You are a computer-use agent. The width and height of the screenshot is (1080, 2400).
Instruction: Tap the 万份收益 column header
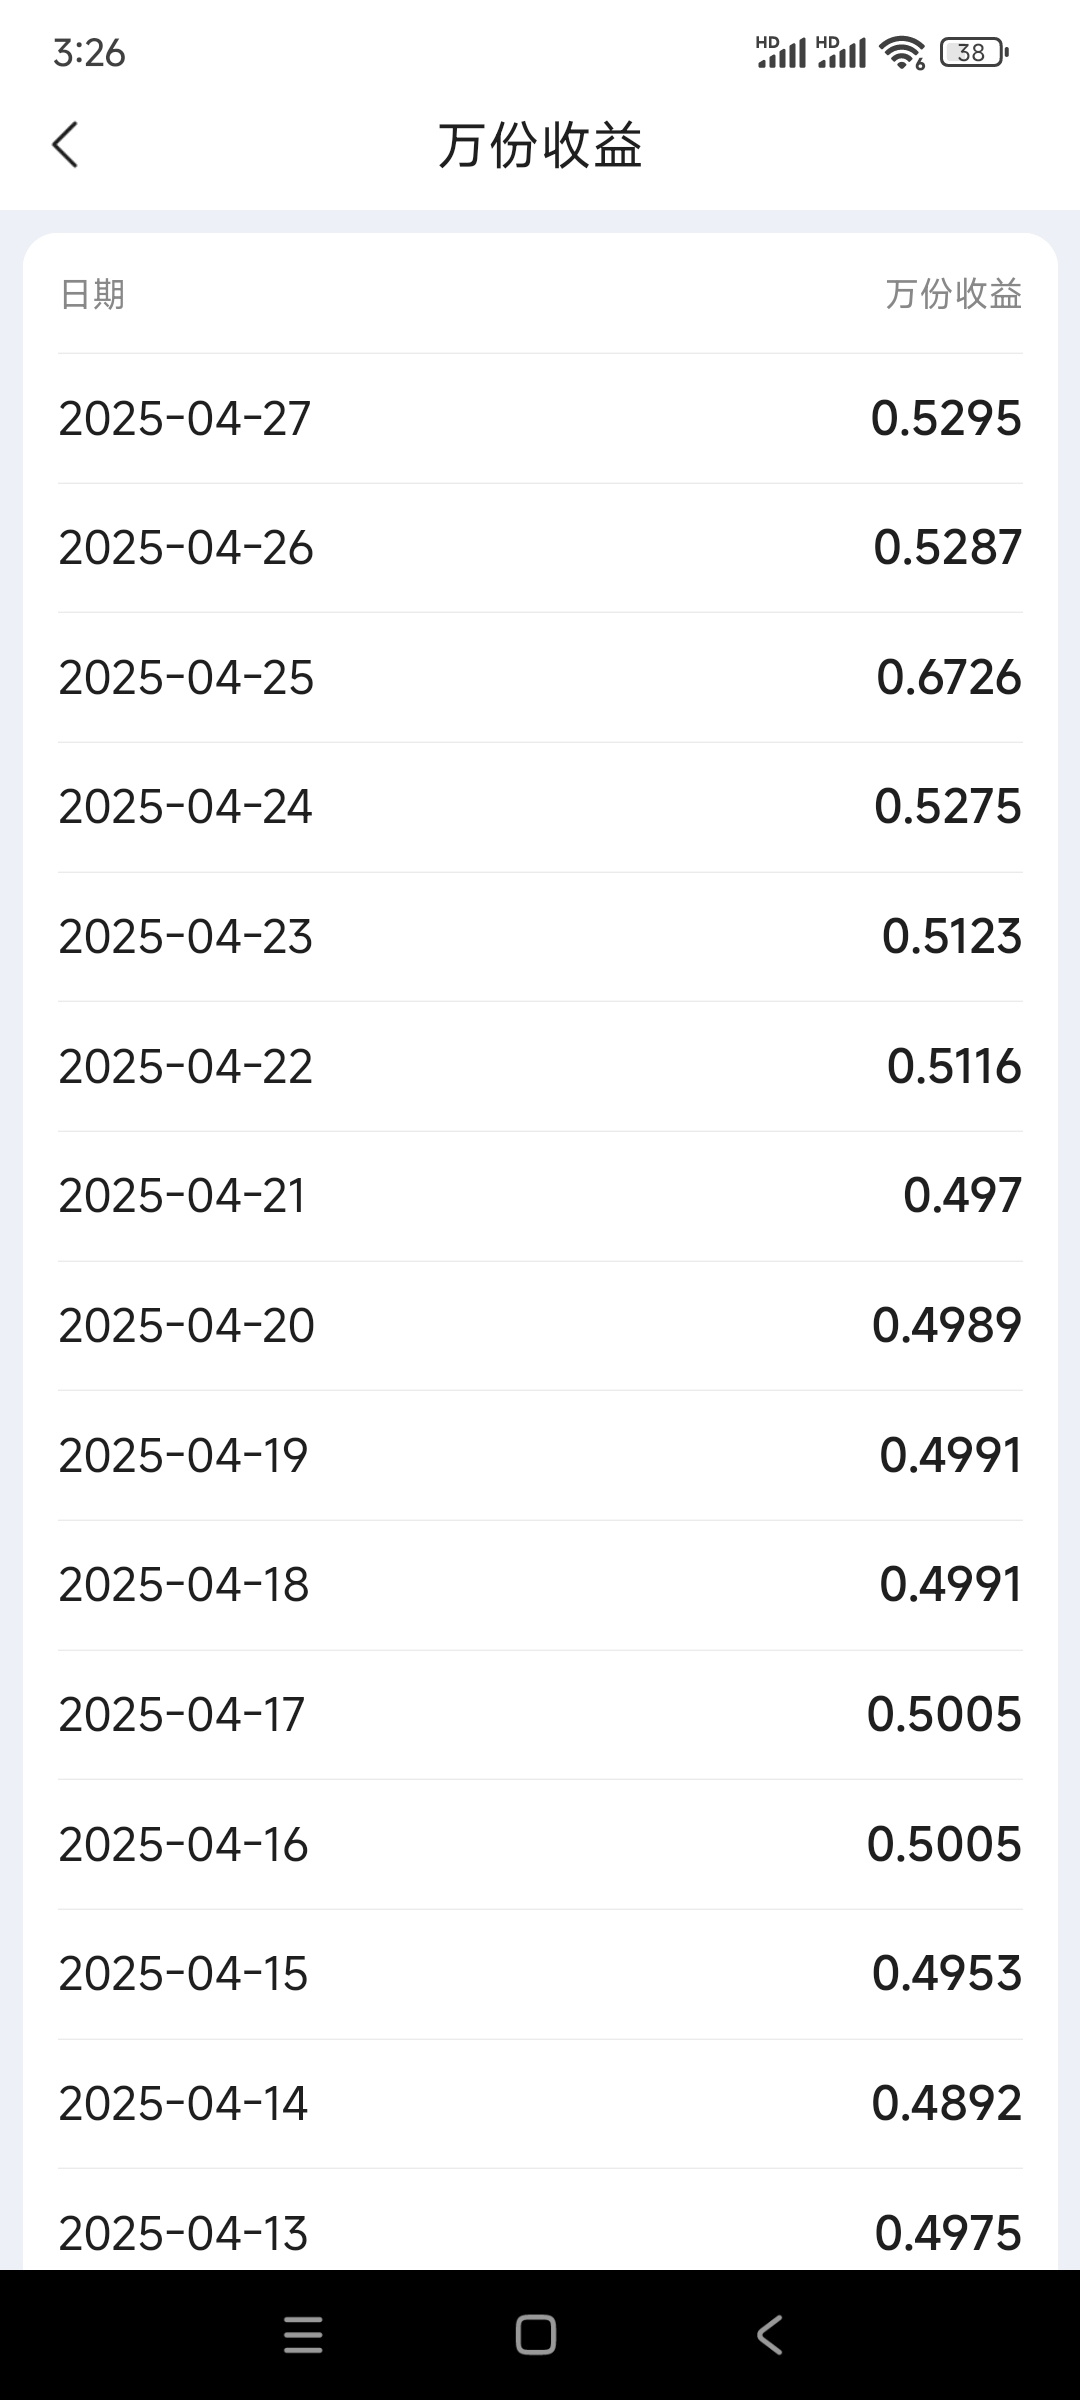(953, 294)
